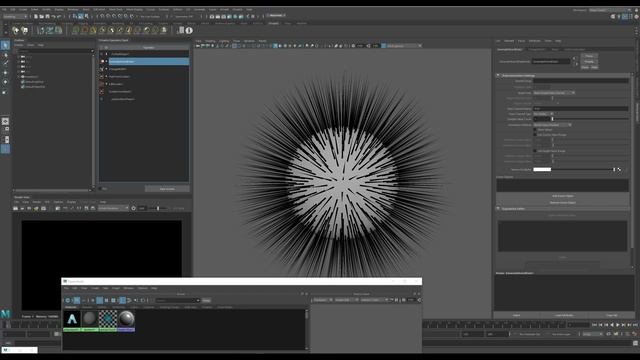This screenshot has width=640, height=360.
Task: Click the white color swatch in Attribute Editor
Action: (x=542, y=169)
